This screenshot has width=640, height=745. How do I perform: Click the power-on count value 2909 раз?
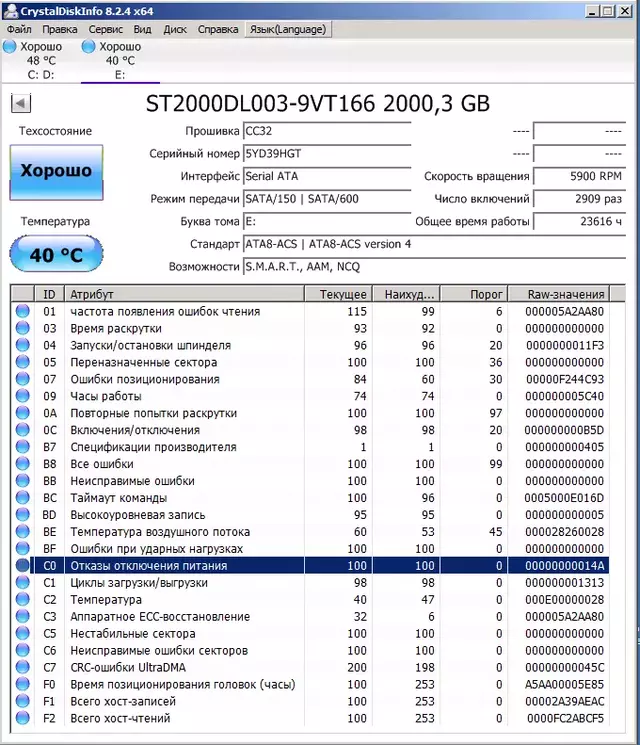tap(579, 199)
